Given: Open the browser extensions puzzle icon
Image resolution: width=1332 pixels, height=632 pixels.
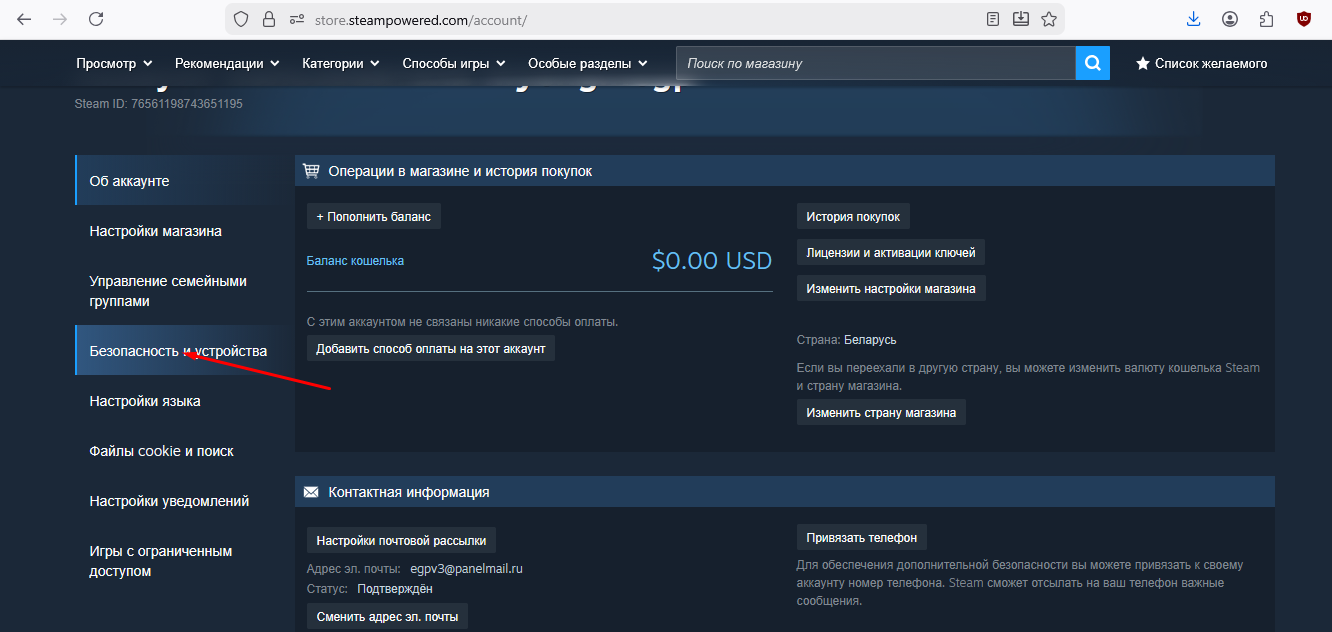Looking at the screenshot, I should [1267, 19].
